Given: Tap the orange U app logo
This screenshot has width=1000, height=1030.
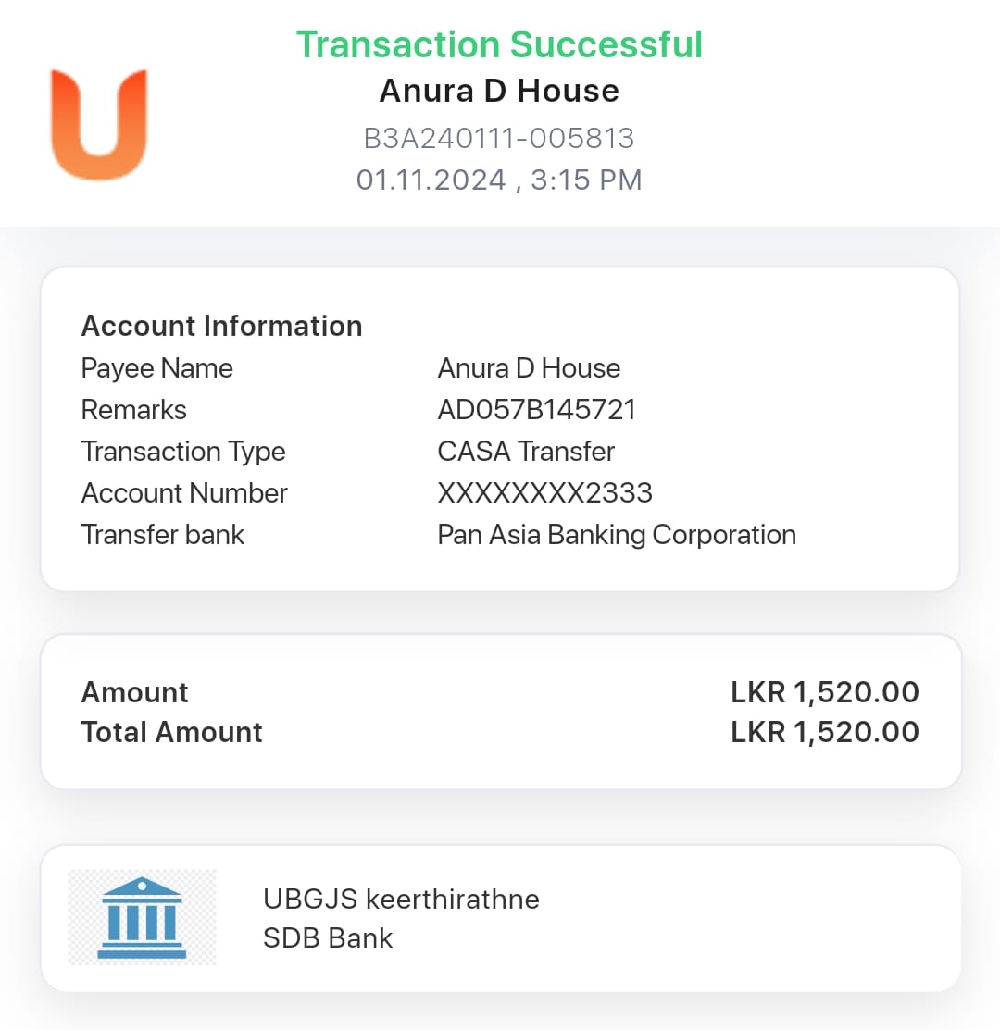Looking at the screenshot, I should pos(98,125).
